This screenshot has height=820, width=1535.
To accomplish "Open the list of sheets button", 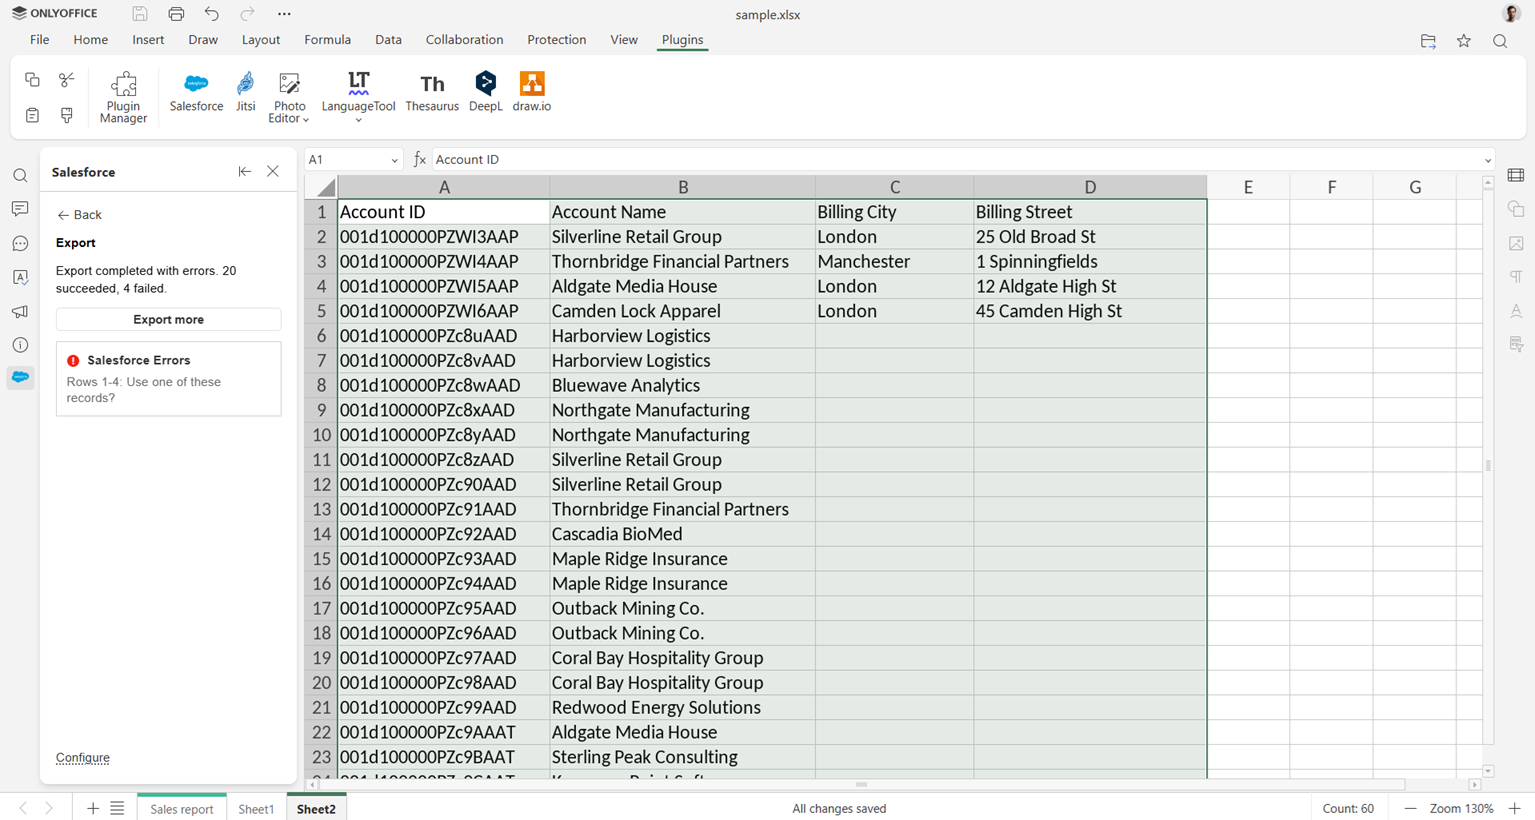I will click(117, 808).
